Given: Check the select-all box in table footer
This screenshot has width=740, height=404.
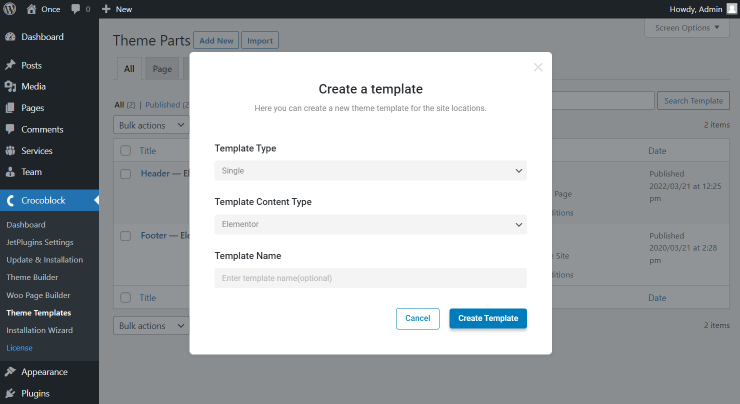Looking at the screenshot, I should (126, 298).
